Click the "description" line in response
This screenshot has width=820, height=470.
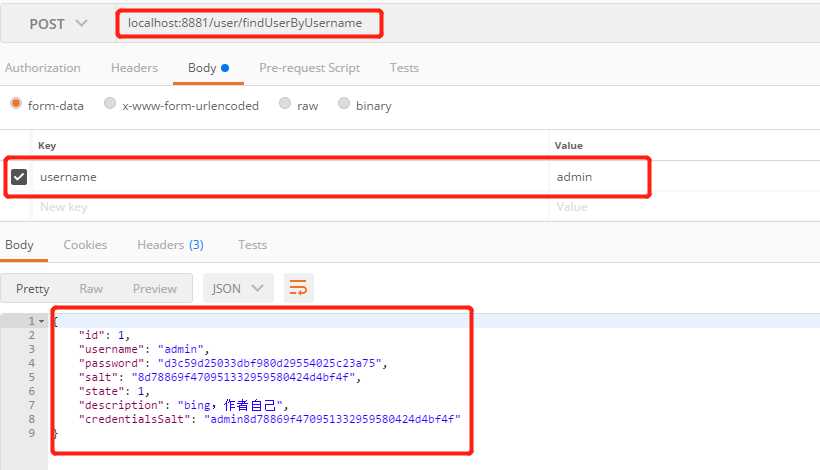pos(183,405)
